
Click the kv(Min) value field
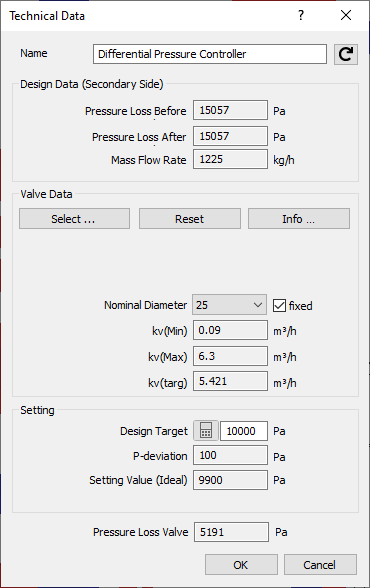click(x=230, y=330)
